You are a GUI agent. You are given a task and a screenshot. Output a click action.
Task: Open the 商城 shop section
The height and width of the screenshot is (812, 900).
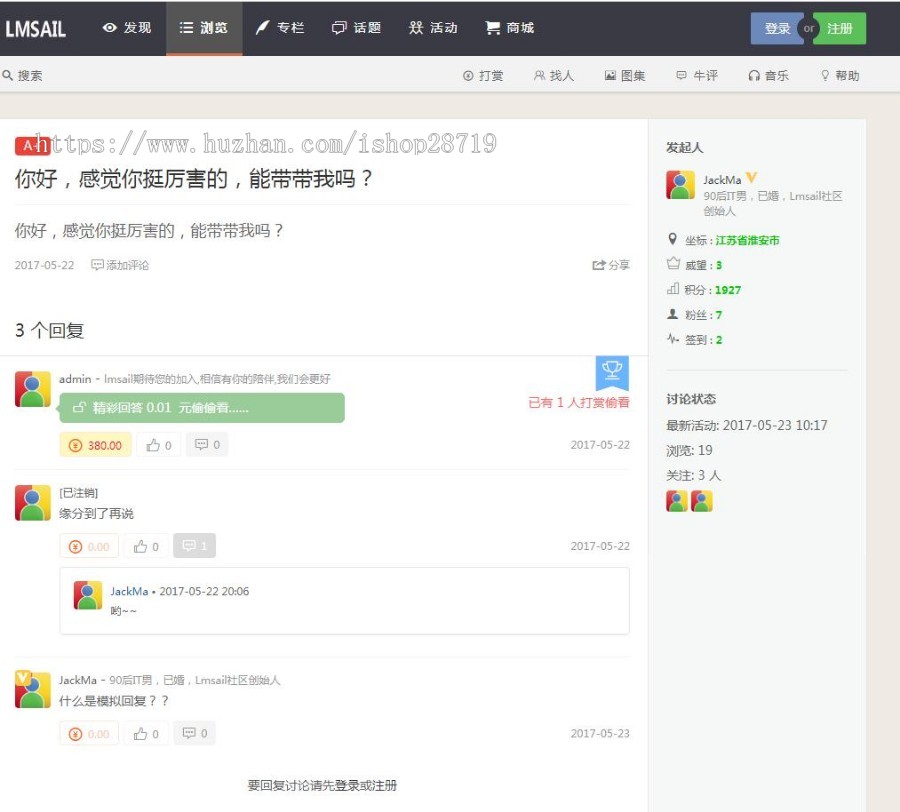509,28
